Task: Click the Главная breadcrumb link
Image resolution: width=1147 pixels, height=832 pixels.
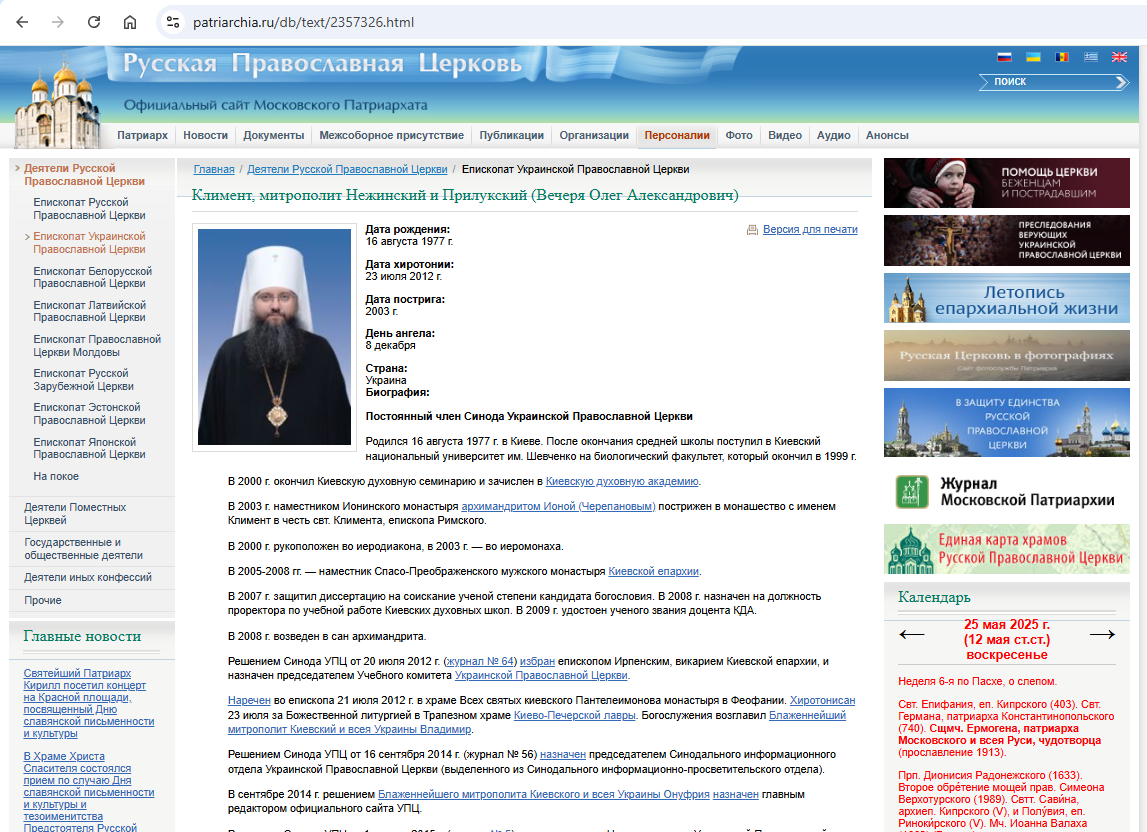Action: point(214,169)
